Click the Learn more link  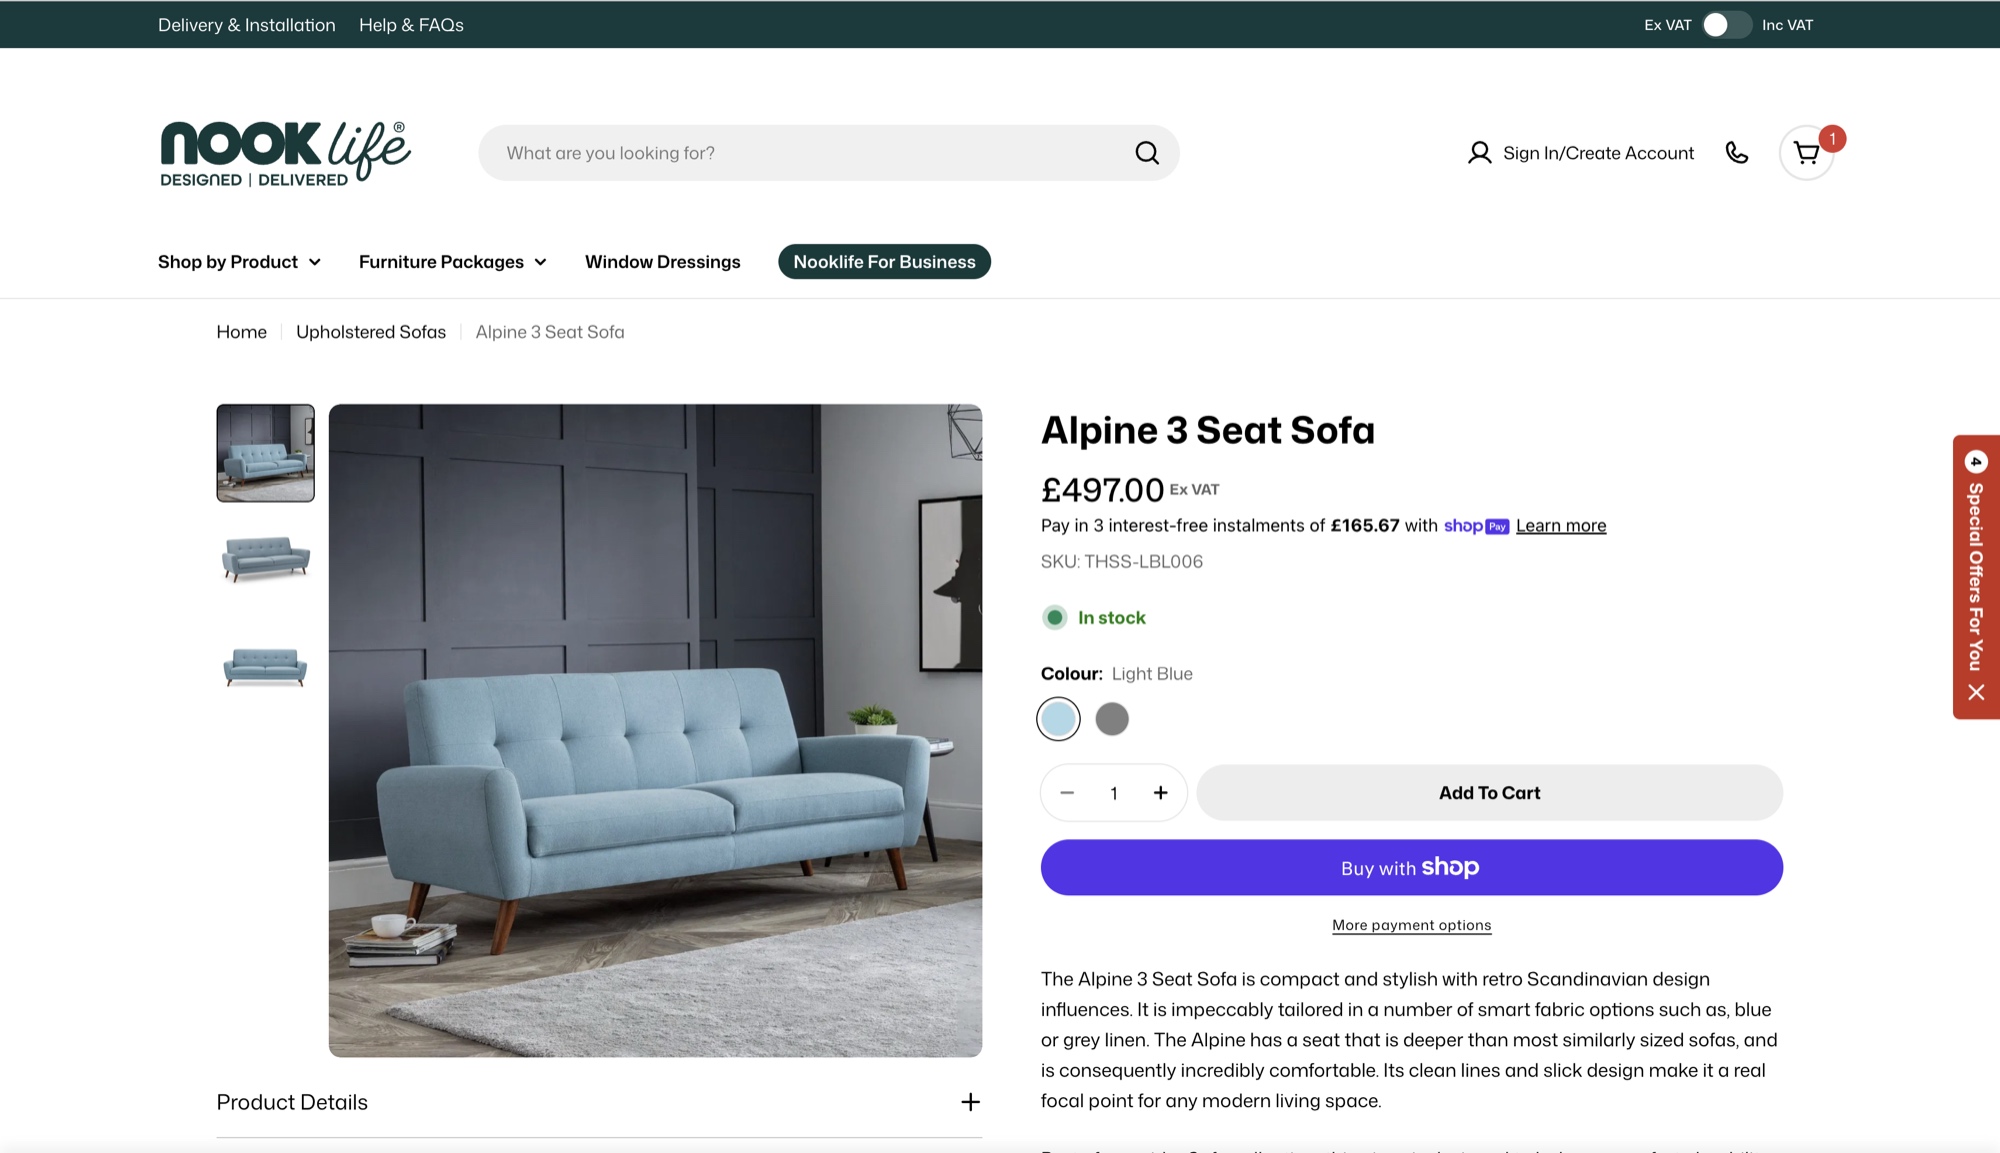(x=1560, y=526)
